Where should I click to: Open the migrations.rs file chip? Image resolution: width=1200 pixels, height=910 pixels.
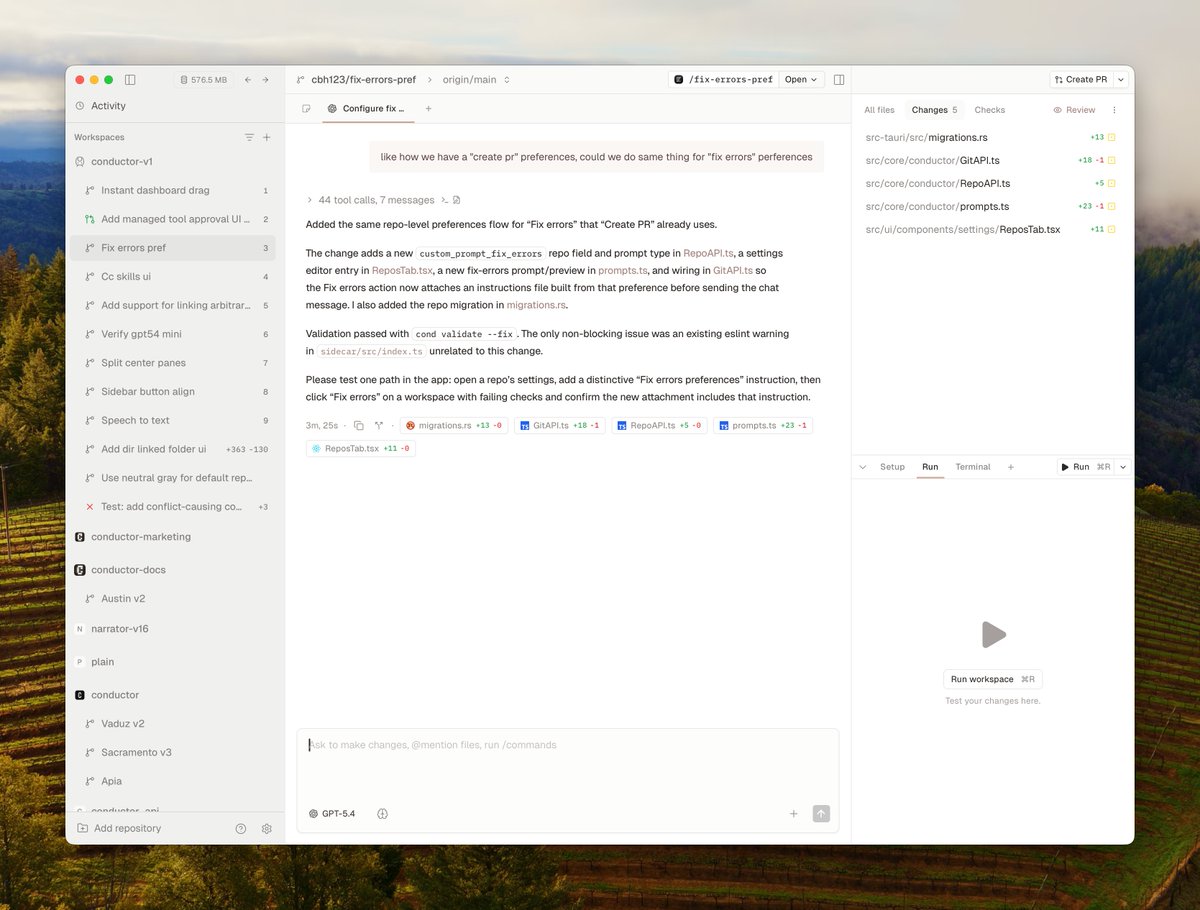point(453,426)
